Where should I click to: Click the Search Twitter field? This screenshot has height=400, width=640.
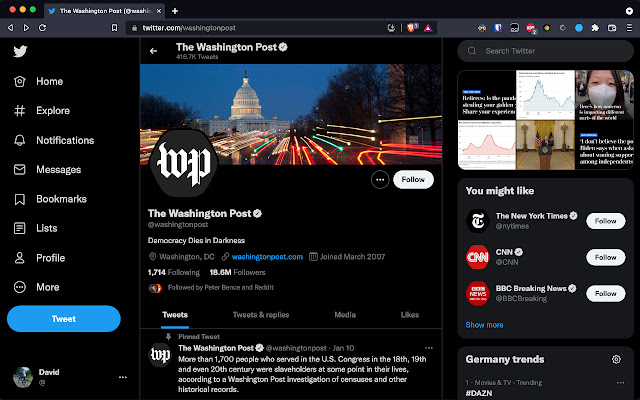[x=550, y=50]
